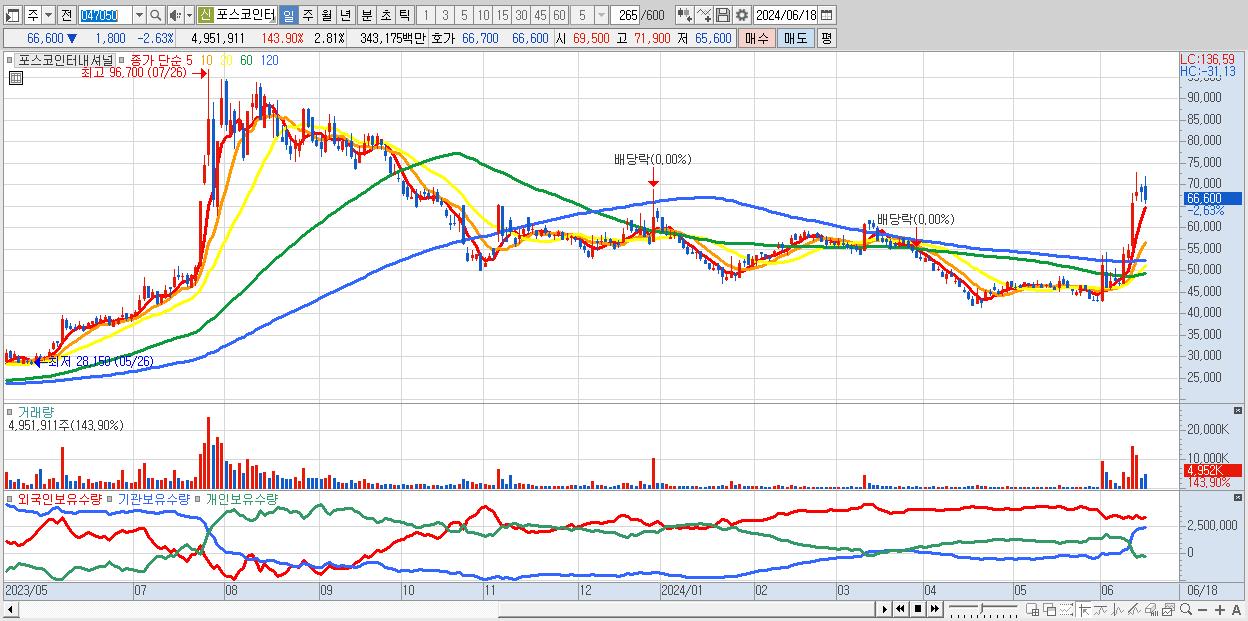Select the 주 weekly period tab

tap(307, 15)
